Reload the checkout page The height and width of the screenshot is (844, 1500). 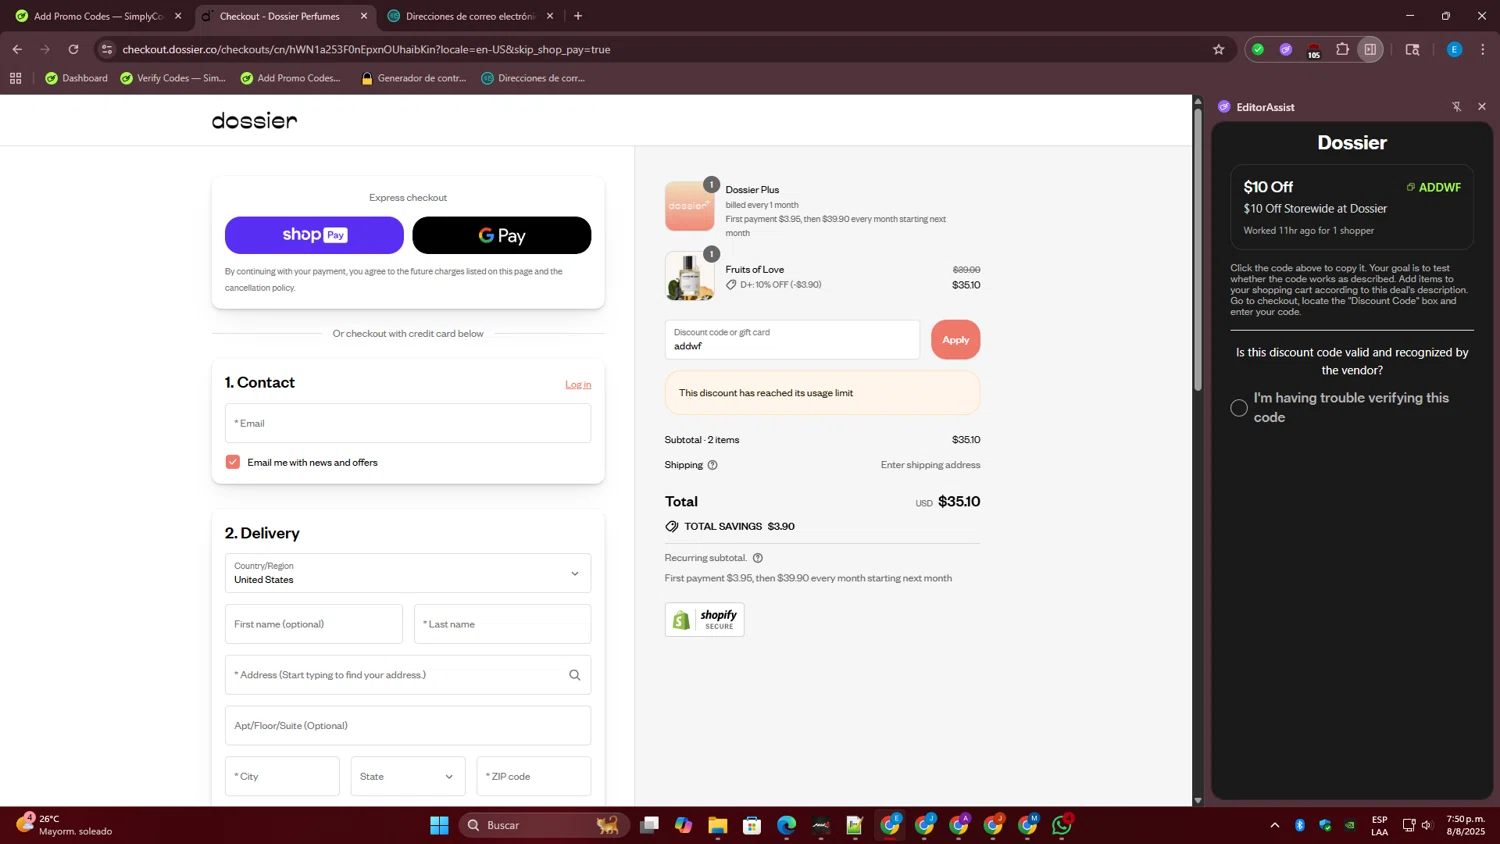click(73, 49)
